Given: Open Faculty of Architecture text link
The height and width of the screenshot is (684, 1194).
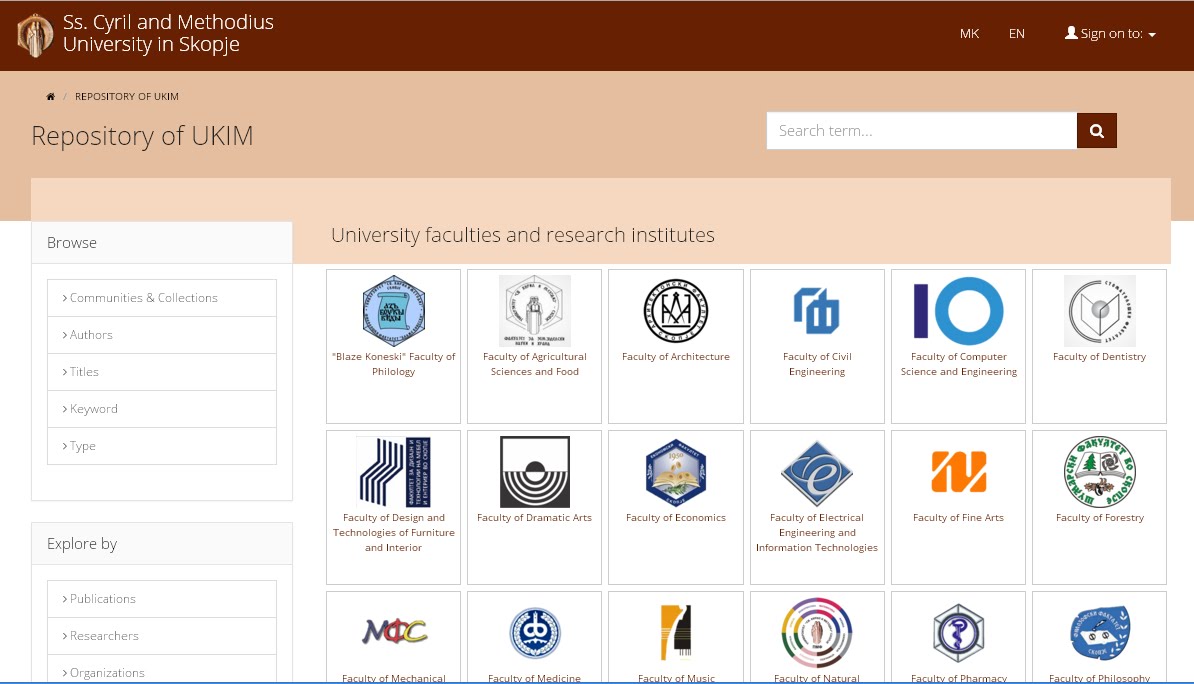Looking at the screenshot, I should pyautogui.click(x=676, y=356).
